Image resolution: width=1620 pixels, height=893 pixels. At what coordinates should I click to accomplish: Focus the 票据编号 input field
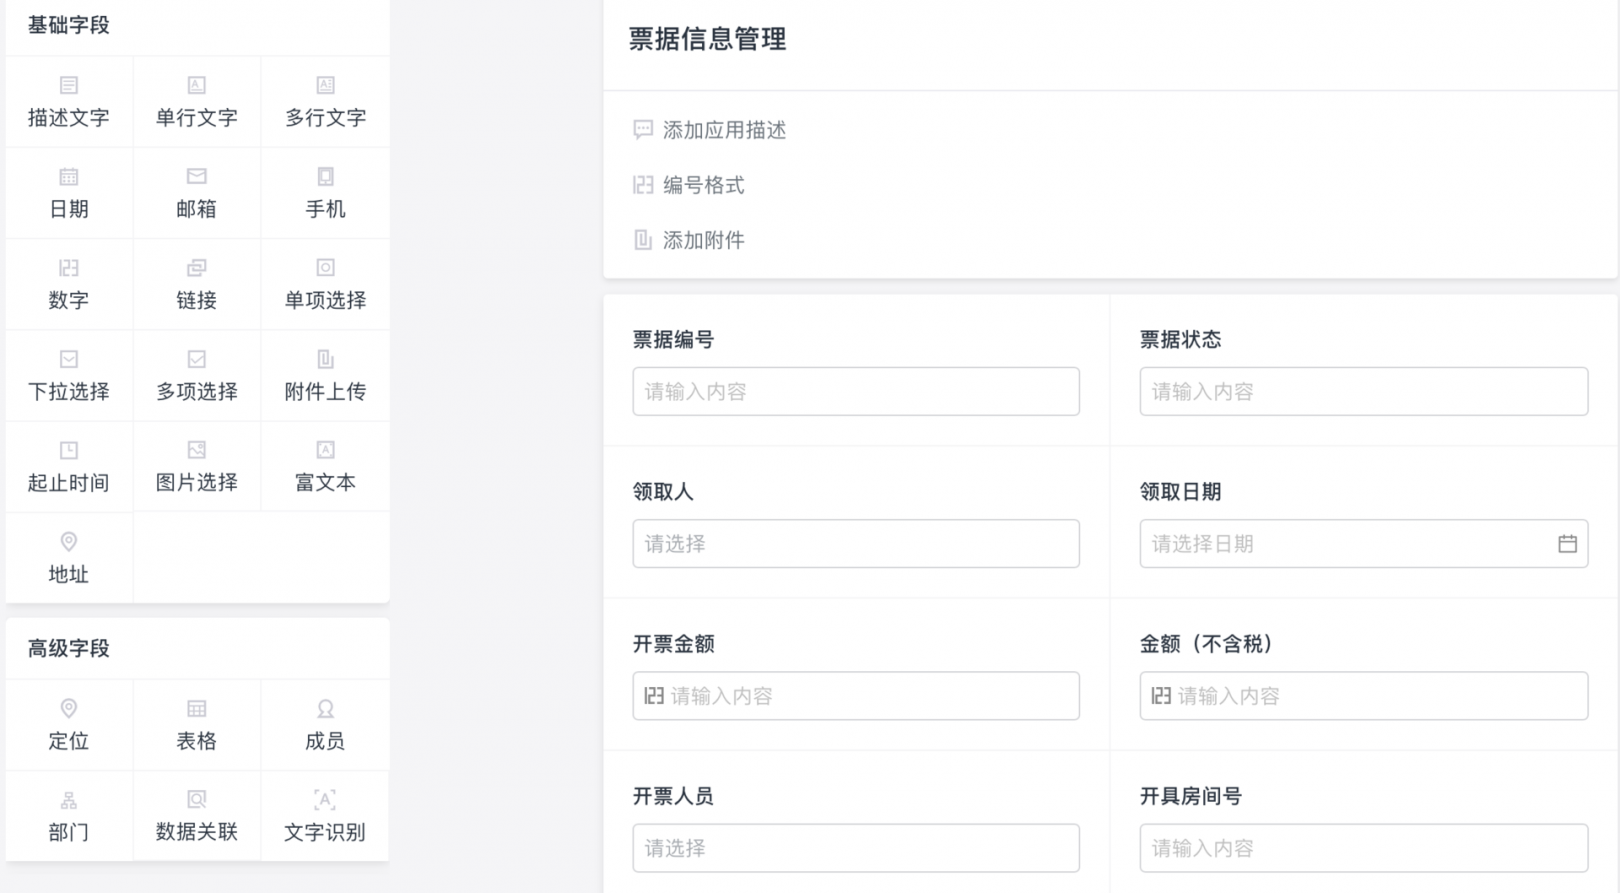click(855, 392)
